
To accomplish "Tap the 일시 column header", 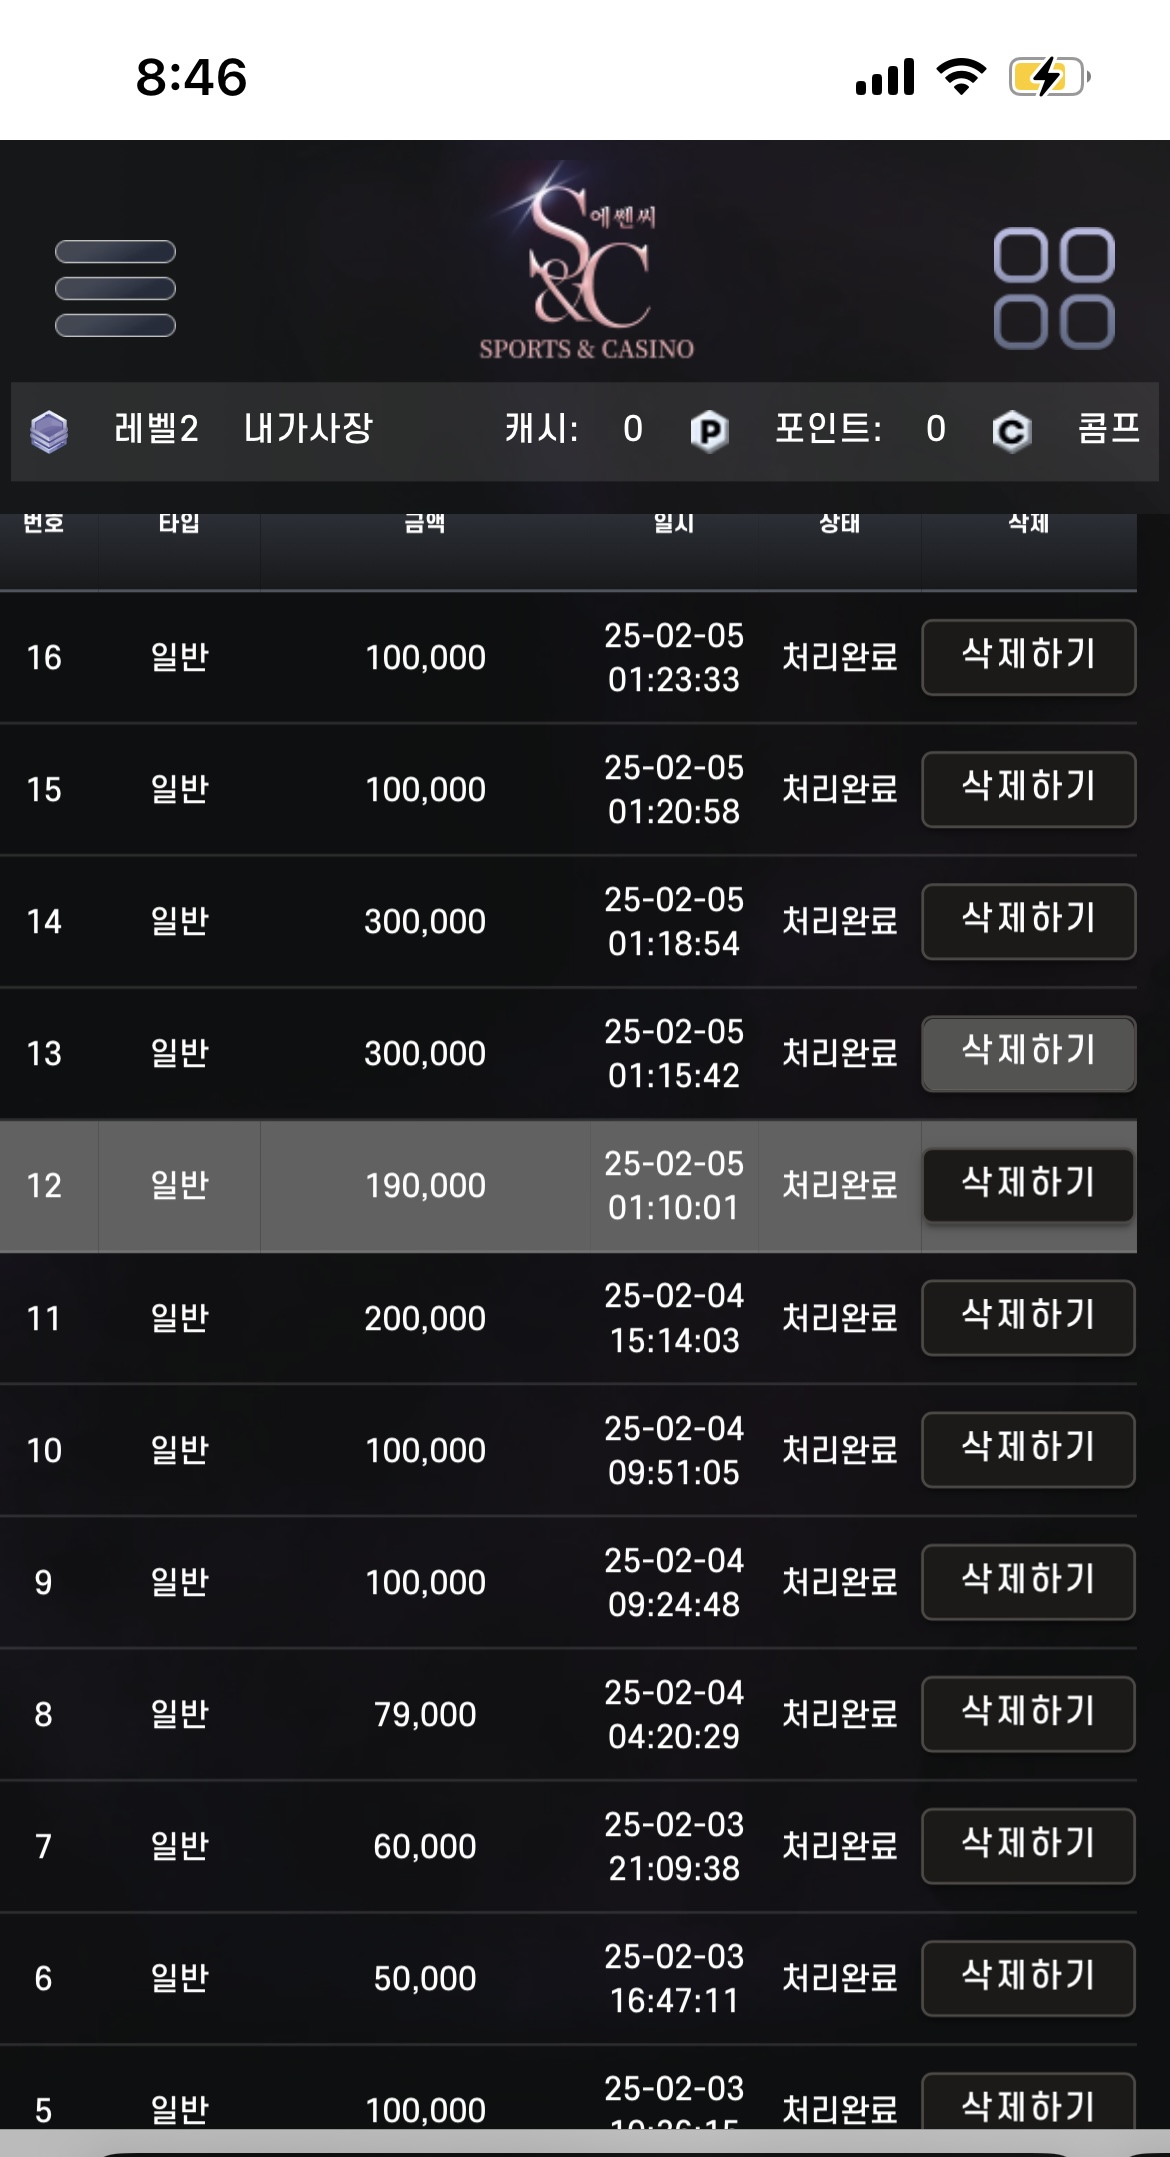I will (674, 522).
